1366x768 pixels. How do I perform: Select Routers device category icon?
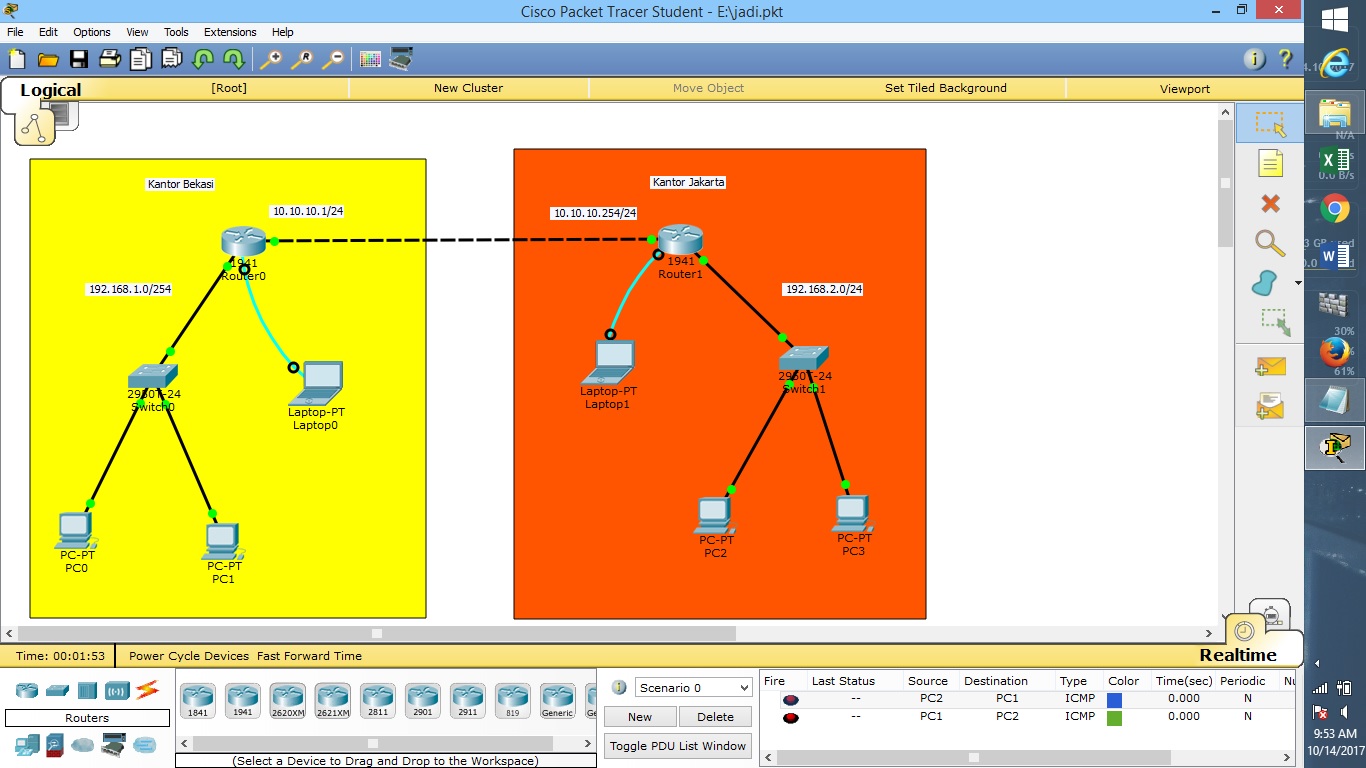coord(27,690)
